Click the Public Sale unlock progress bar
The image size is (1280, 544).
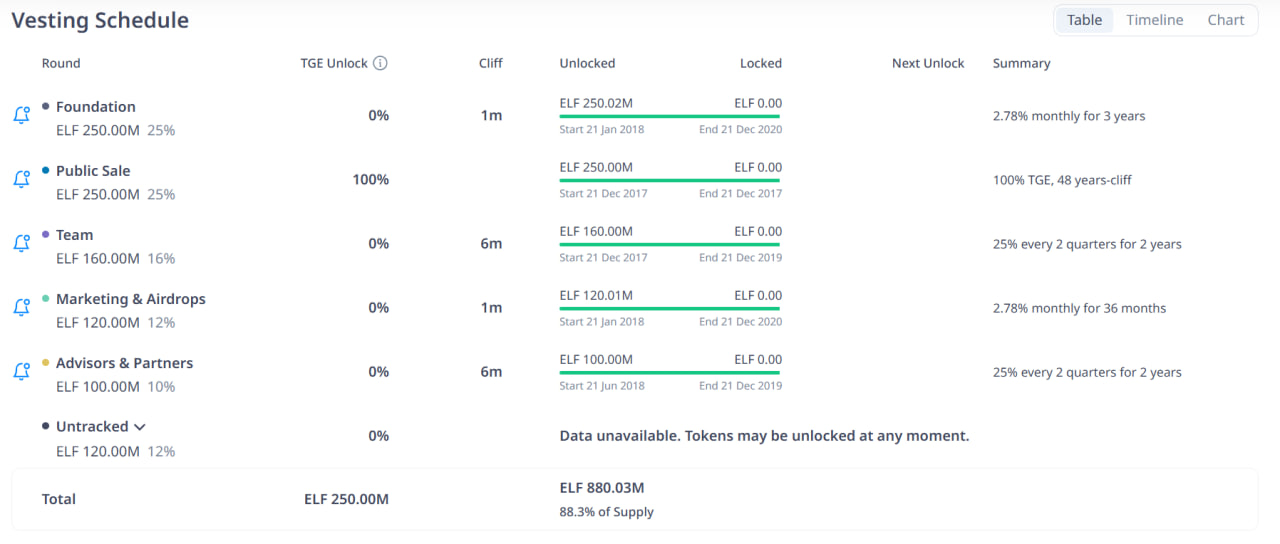(669, 181)
